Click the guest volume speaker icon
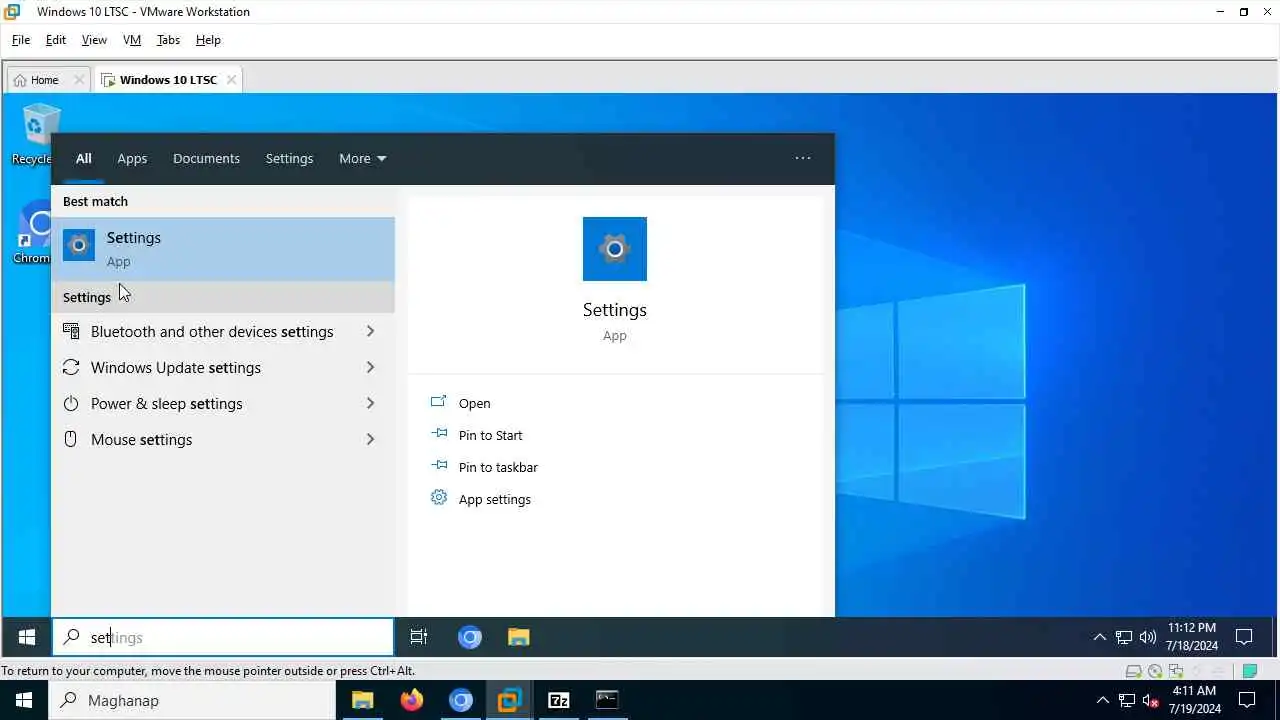Screen dimensions: 1280x720 click(1148, 637)
